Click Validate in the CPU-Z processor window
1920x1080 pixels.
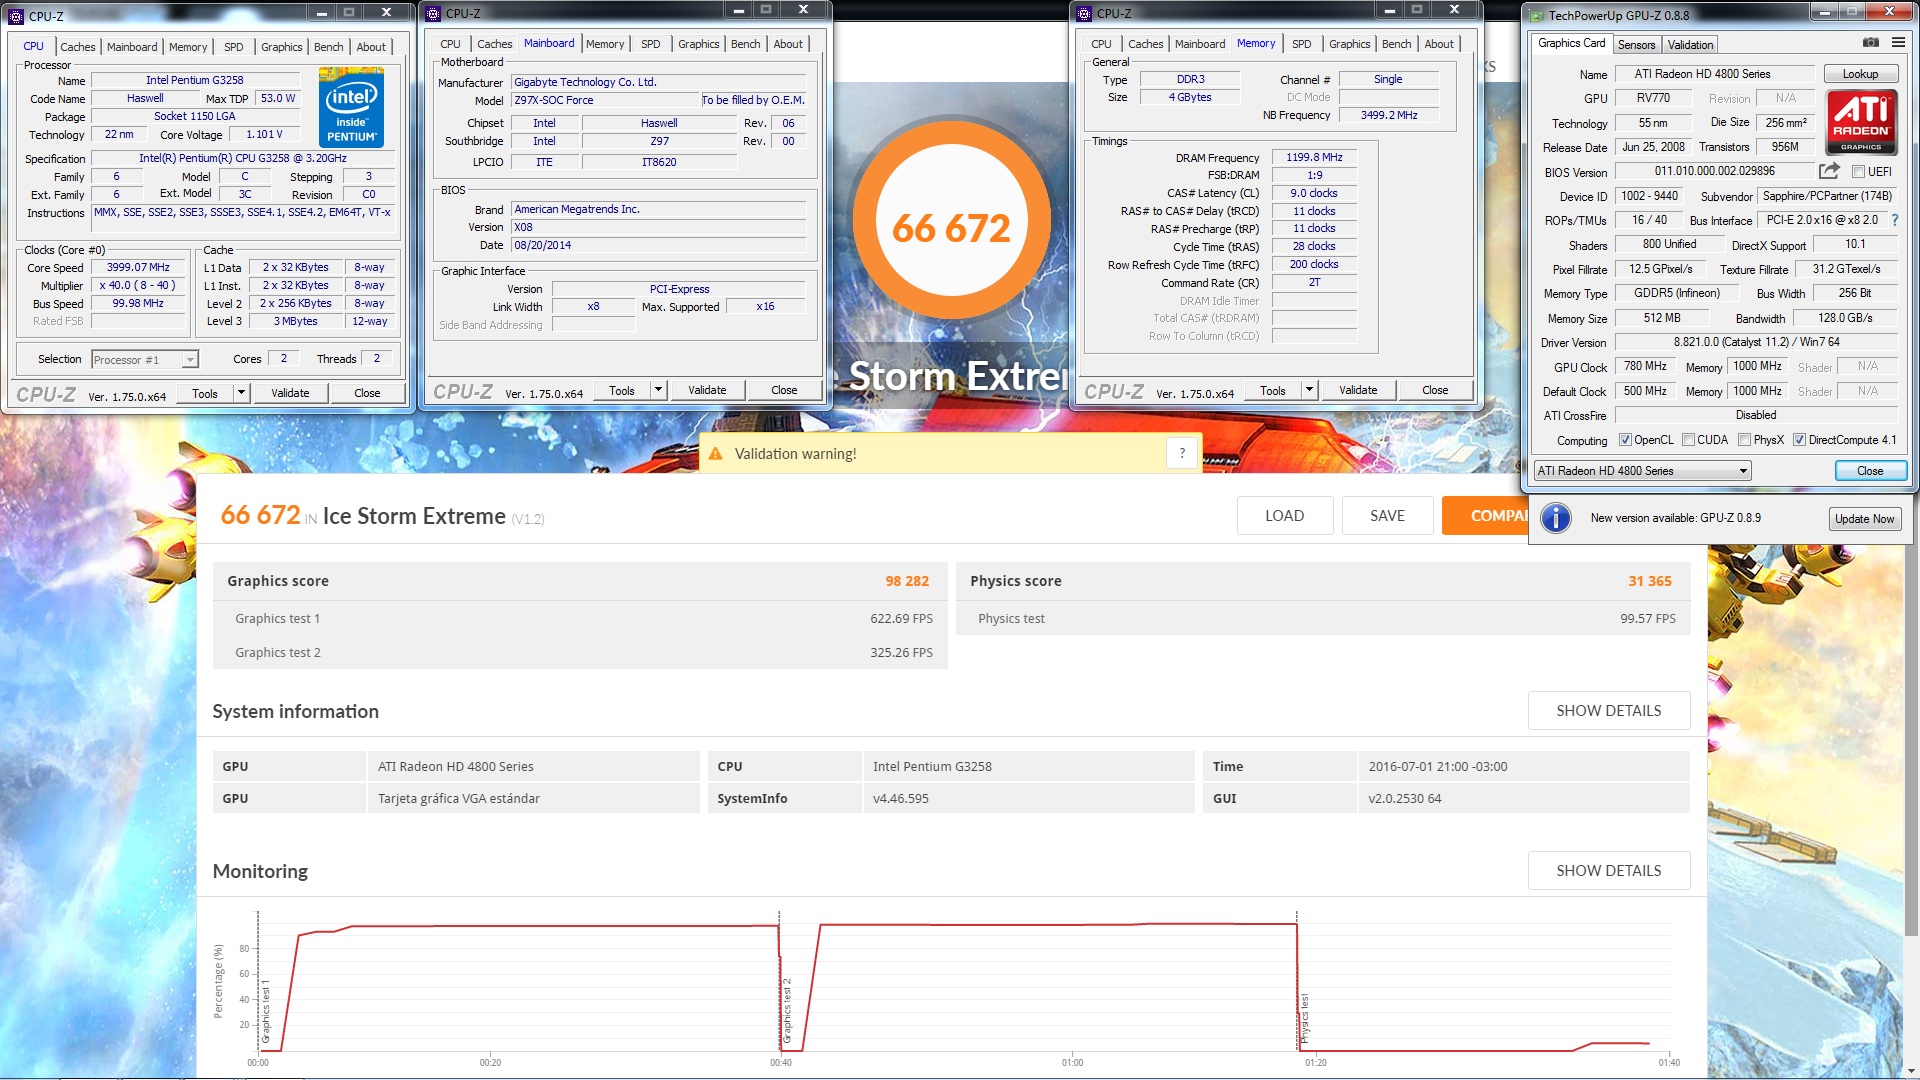tap(290, 394)
